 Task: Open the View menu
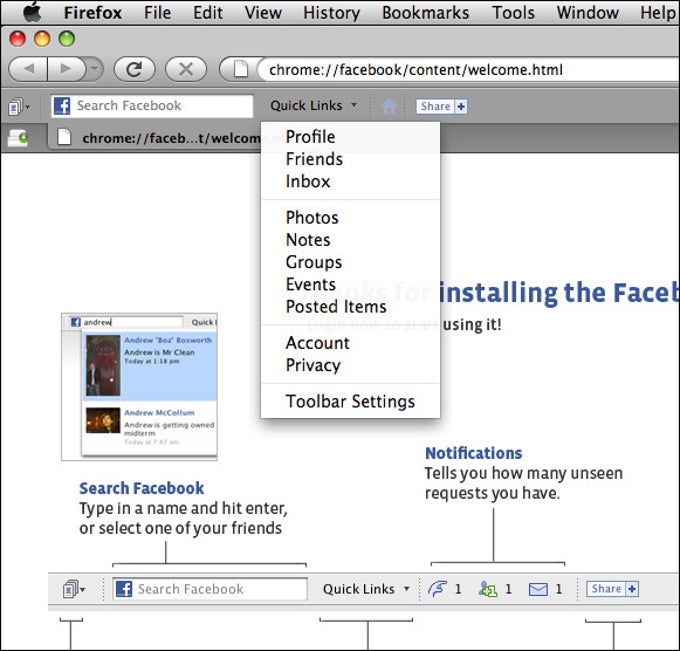click(263, 13)
